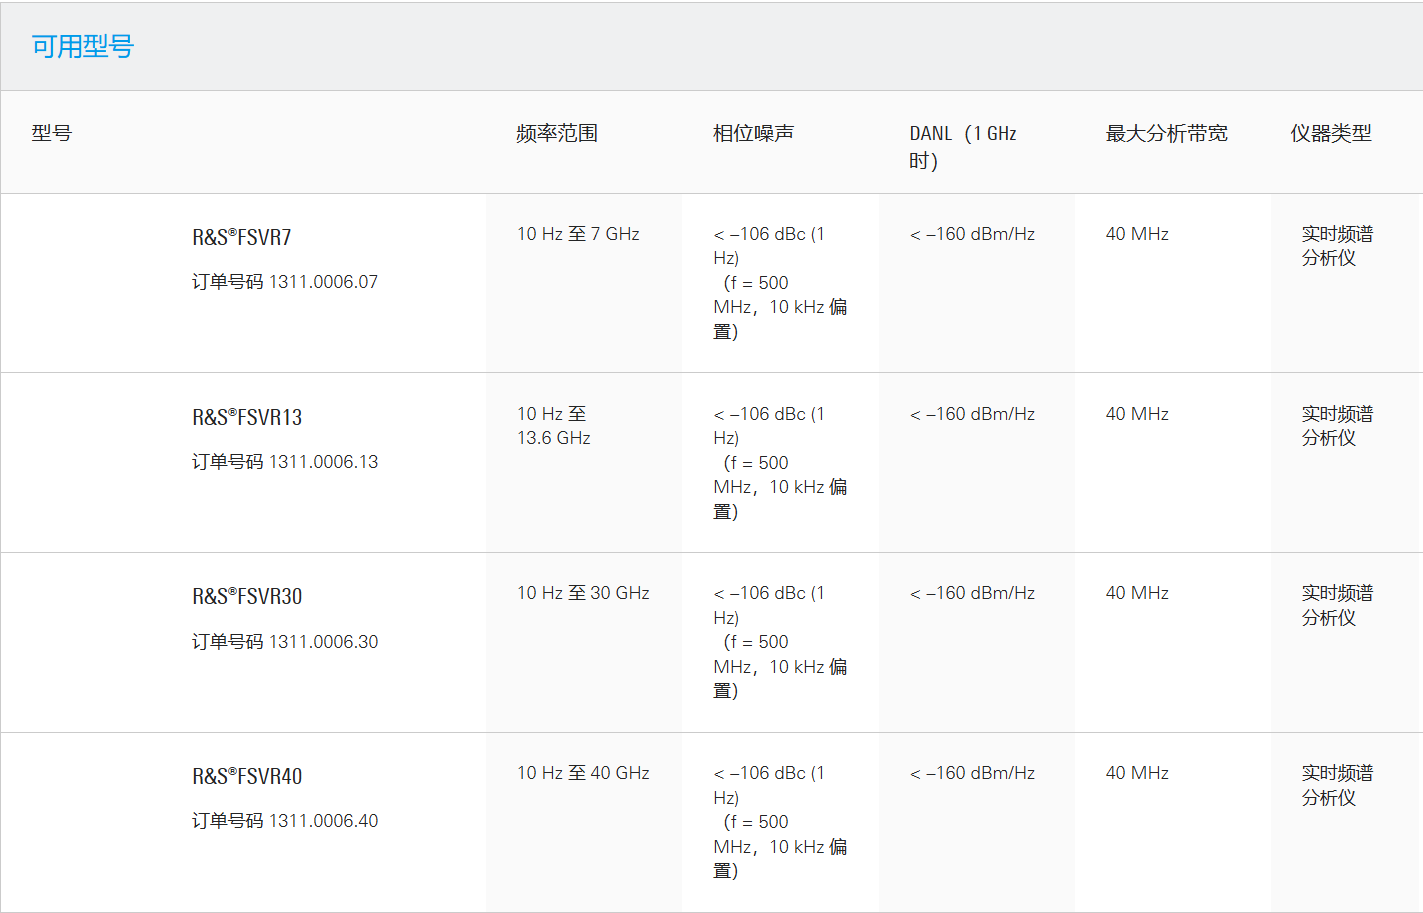Image resolution: width=1423 pixels, height=913 pixels.
Task: Click the 10 Hz 至 40 GHz frequency cell
Action: pos(583,773)
